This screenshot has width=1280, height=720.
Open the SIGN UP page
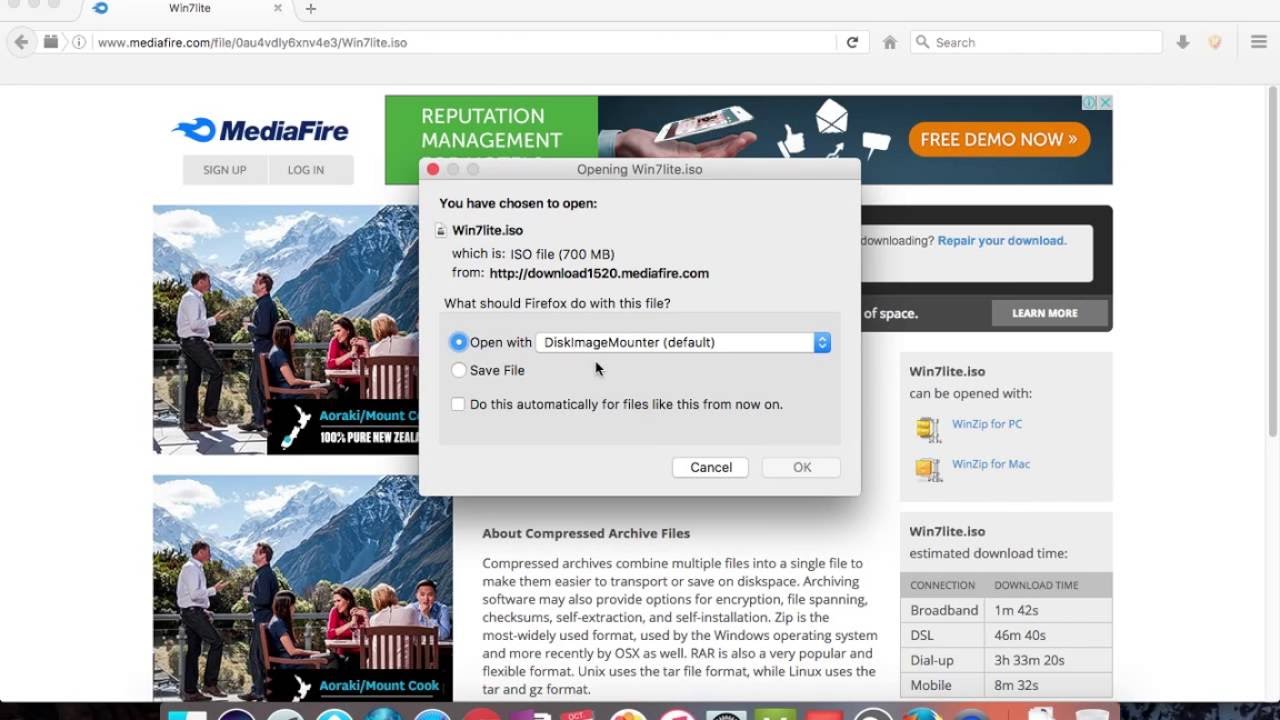pyautogui.click(x=225, y=170)
